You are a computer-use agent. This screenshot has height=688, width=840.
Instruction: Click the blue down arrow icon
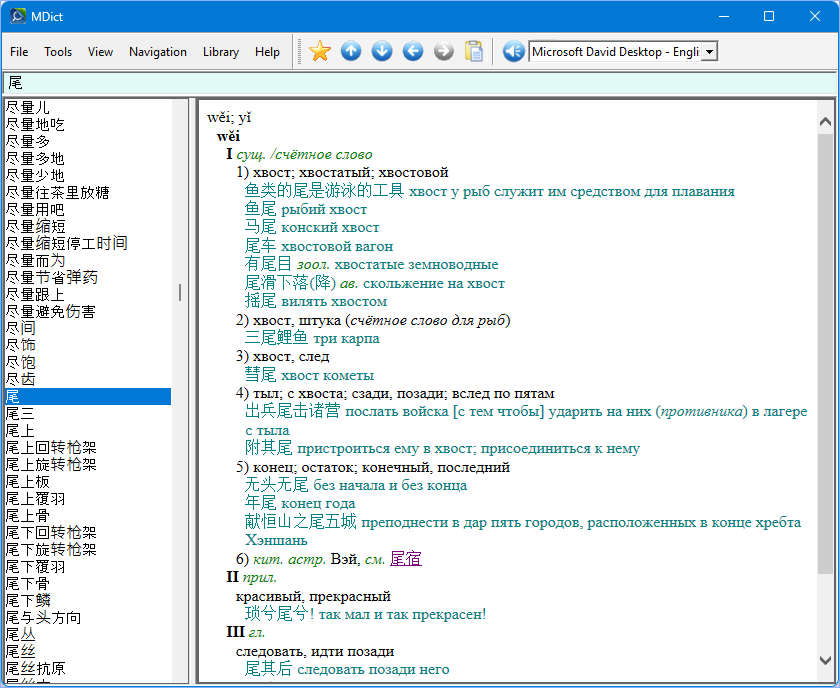tap(382, 51)
